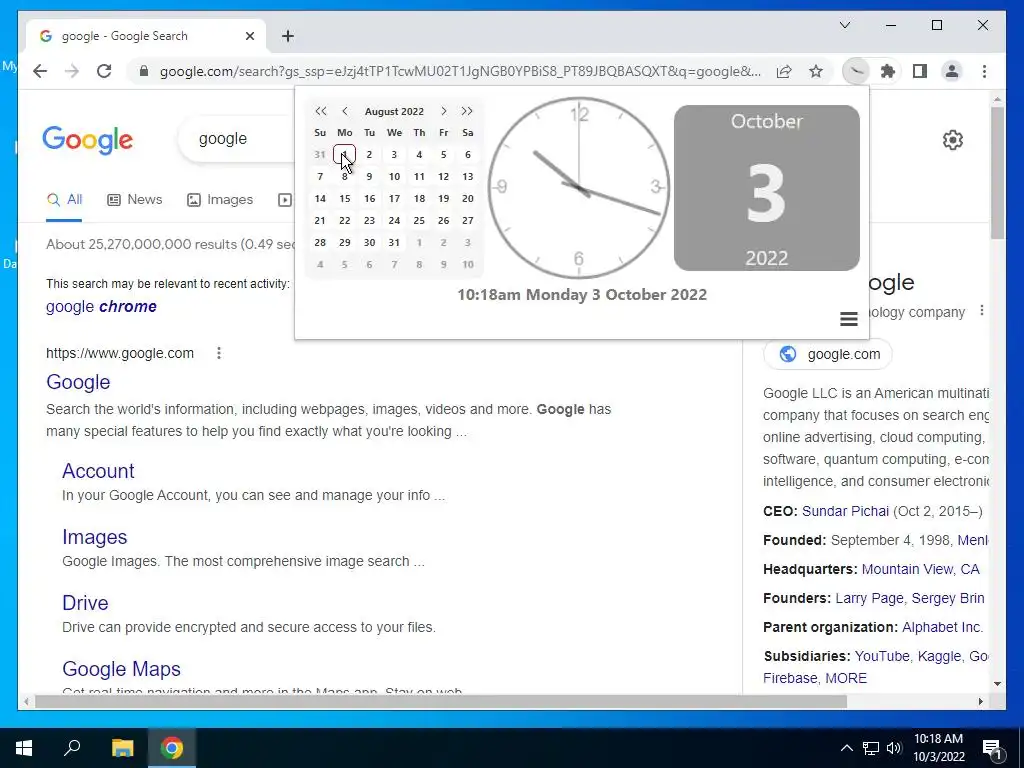Open the Account sitelink
Screen dimensions: 1024x768
pos(98,471)
